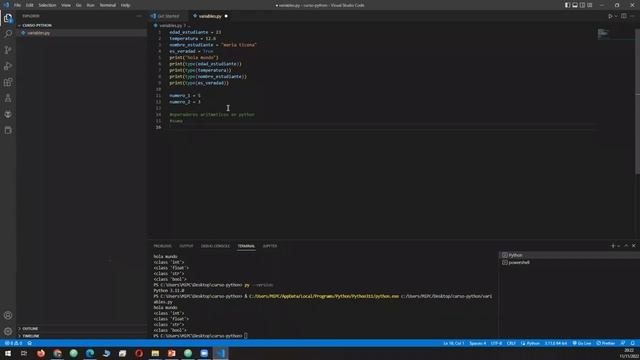This screenshot has width=640, height=360.
Task: Open the Help menu
Action: click(125, 5)
